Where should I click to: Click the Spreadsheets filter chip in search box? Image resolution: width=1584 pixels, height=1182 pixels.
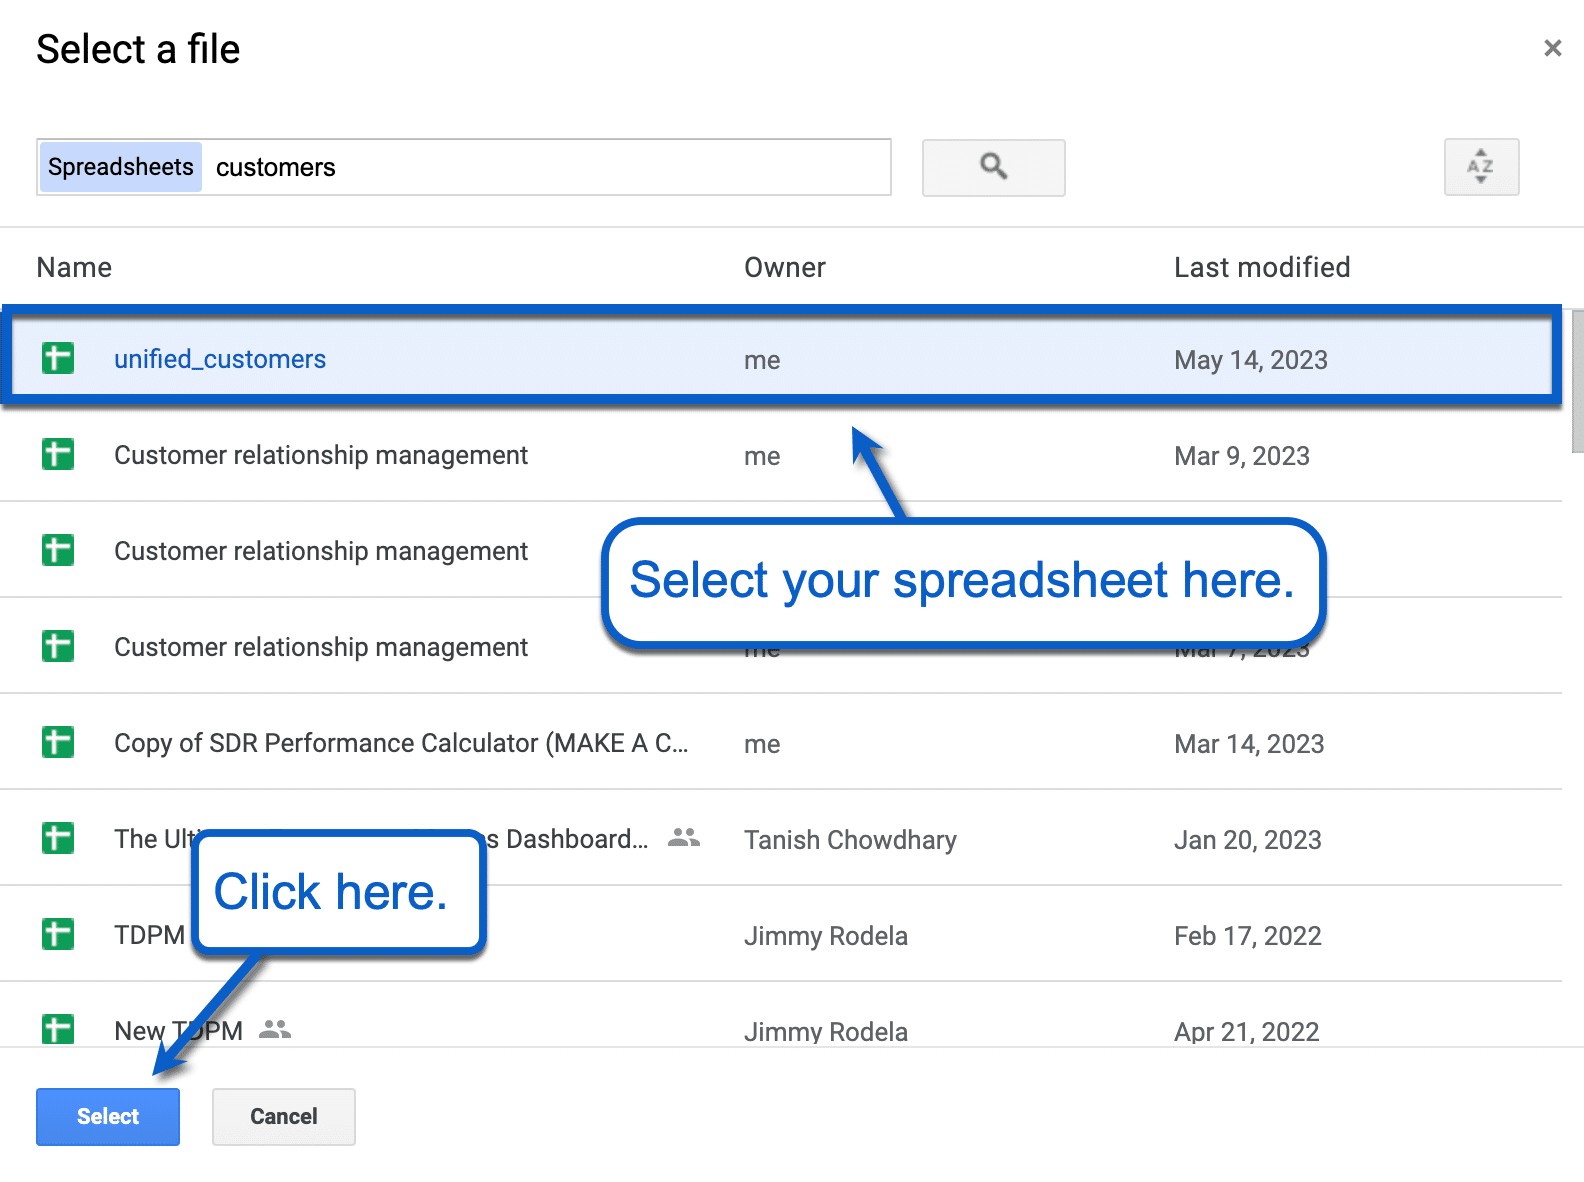(121, 167)
